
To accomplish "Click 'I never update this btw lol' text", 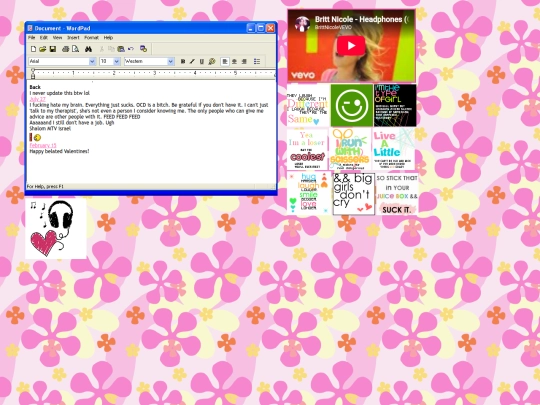I will (x=60, y=93).
